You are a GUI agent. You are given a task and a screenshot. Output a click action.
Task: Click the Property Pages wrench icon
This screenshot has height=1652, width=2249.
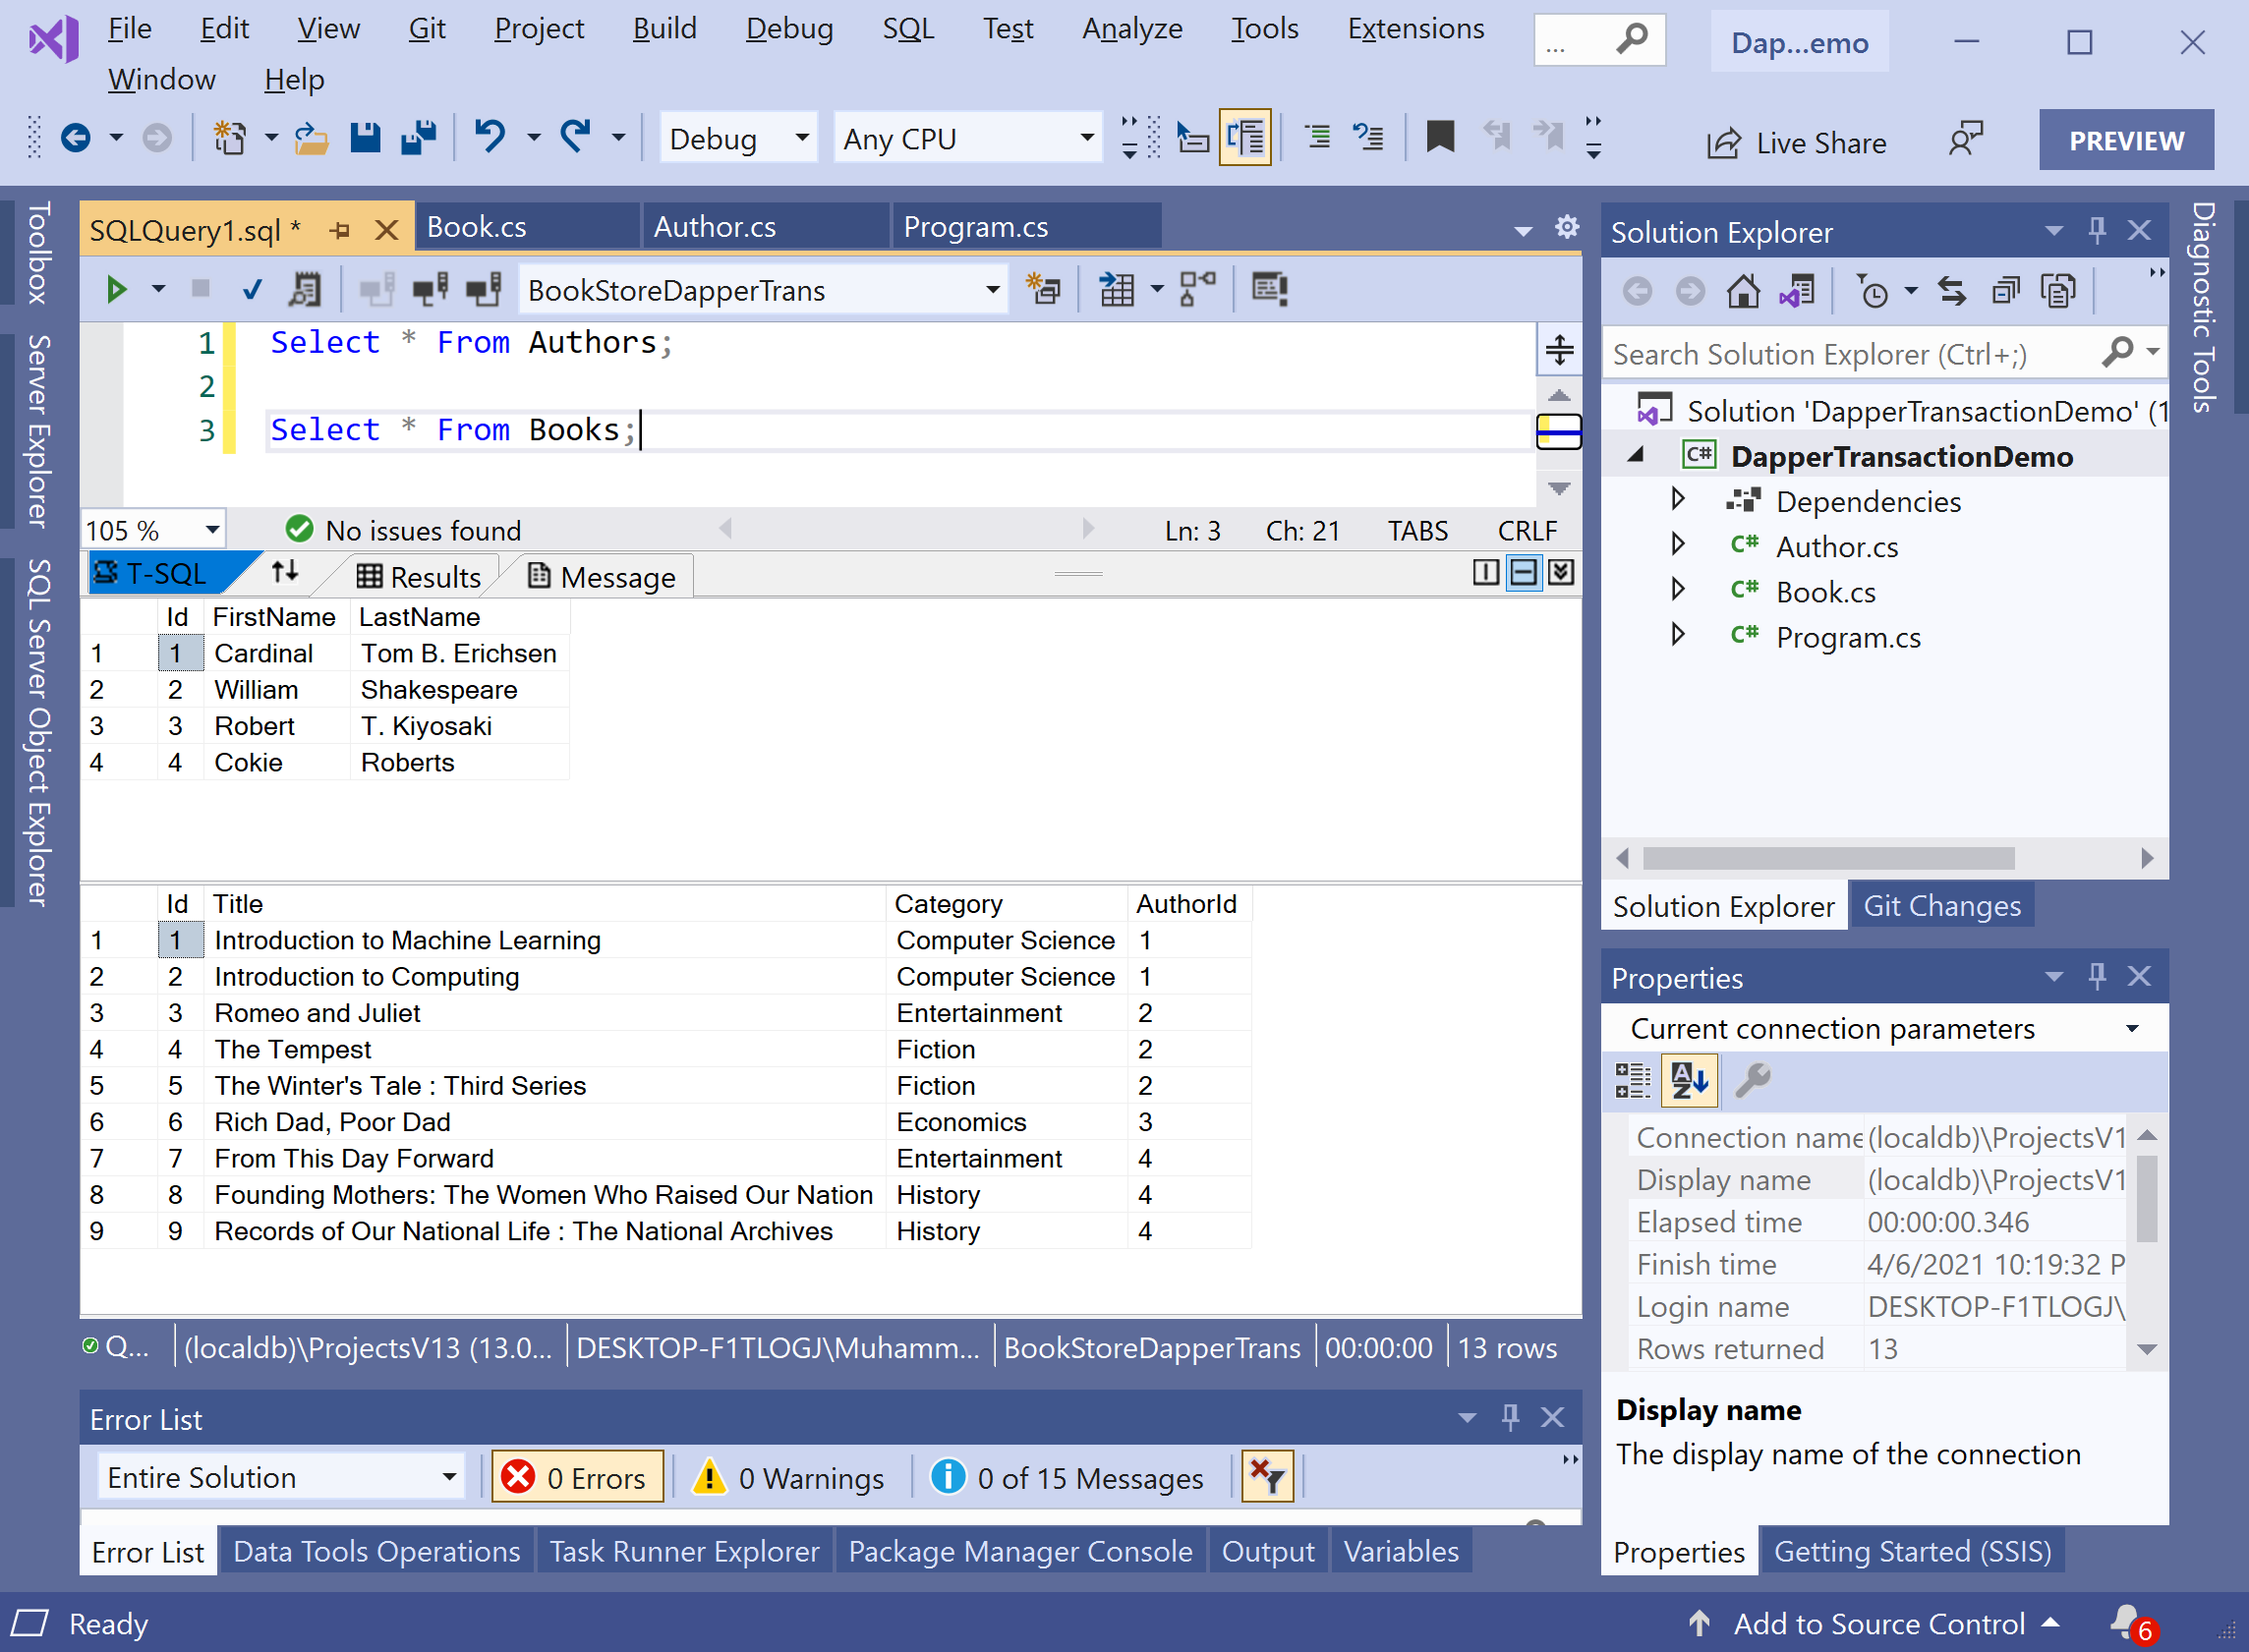1752,1081
